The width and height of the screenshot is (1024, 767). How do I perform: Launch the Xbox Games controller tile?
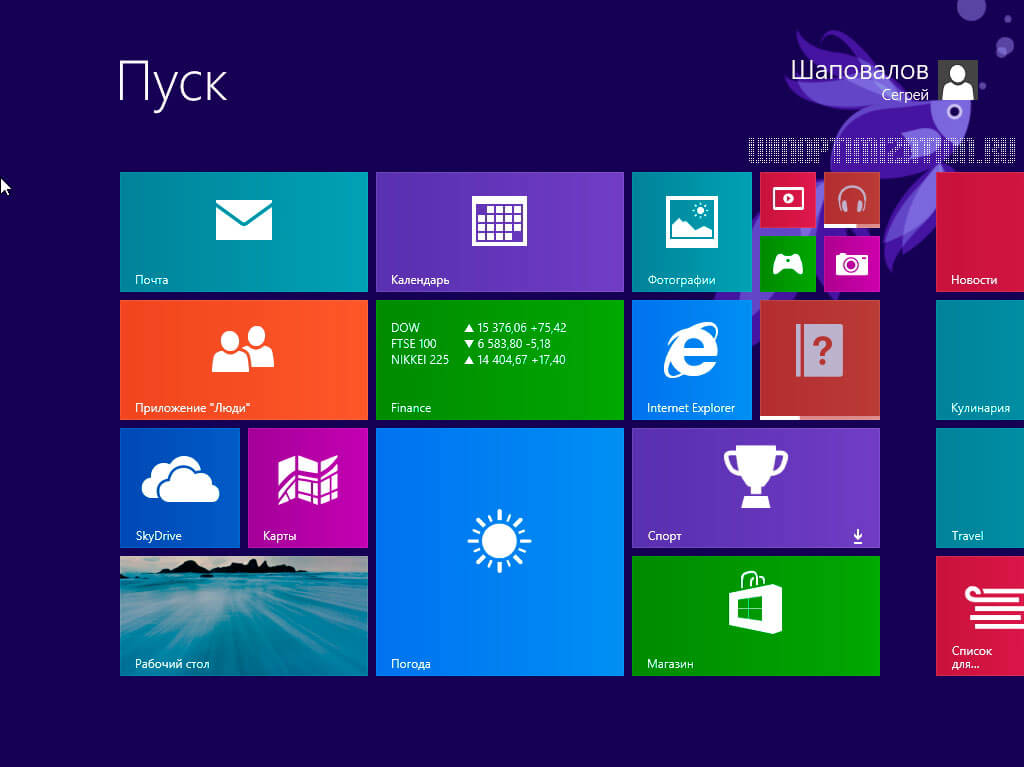(787, 263)
